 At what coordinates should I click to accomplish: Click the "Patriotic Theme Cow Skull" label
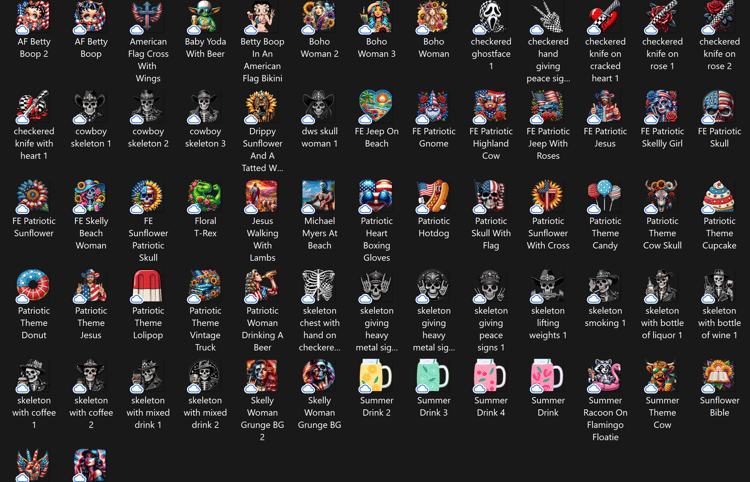[x=662, y=233]
